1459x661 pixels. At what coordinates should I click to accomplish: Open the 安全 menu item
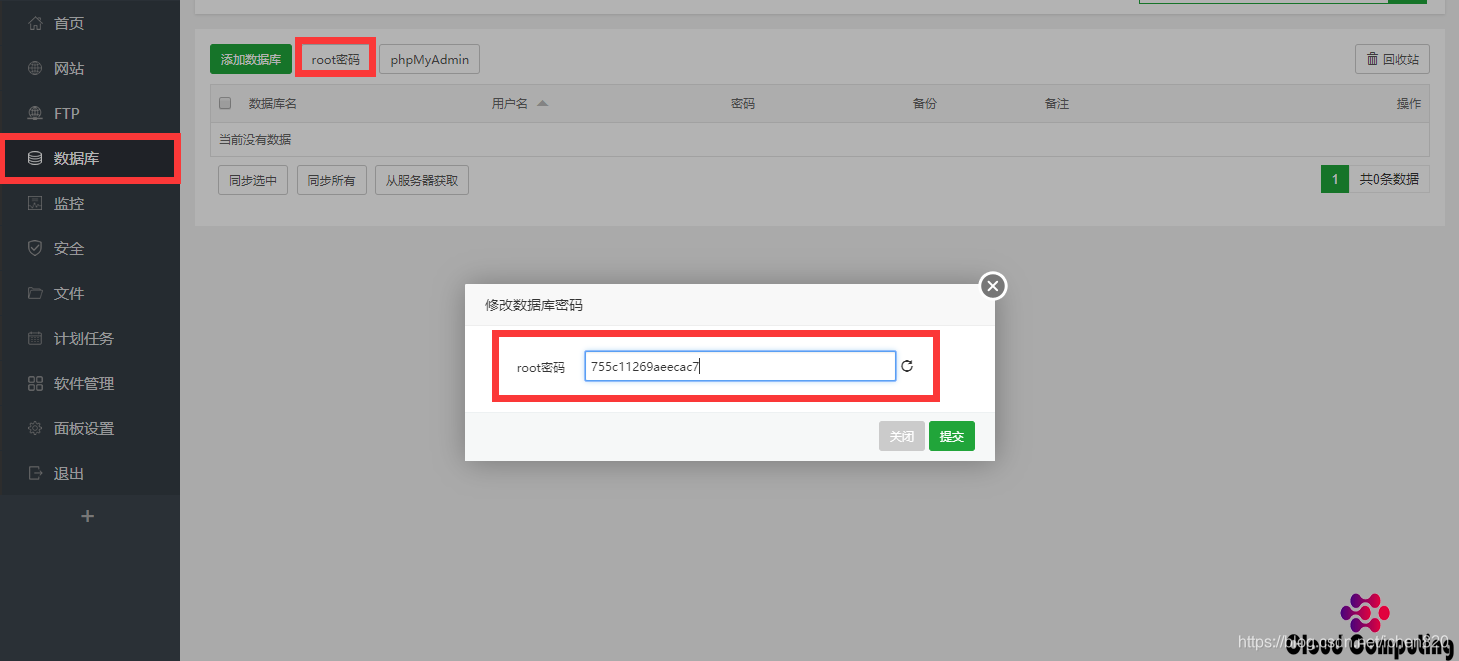point(90,248)
